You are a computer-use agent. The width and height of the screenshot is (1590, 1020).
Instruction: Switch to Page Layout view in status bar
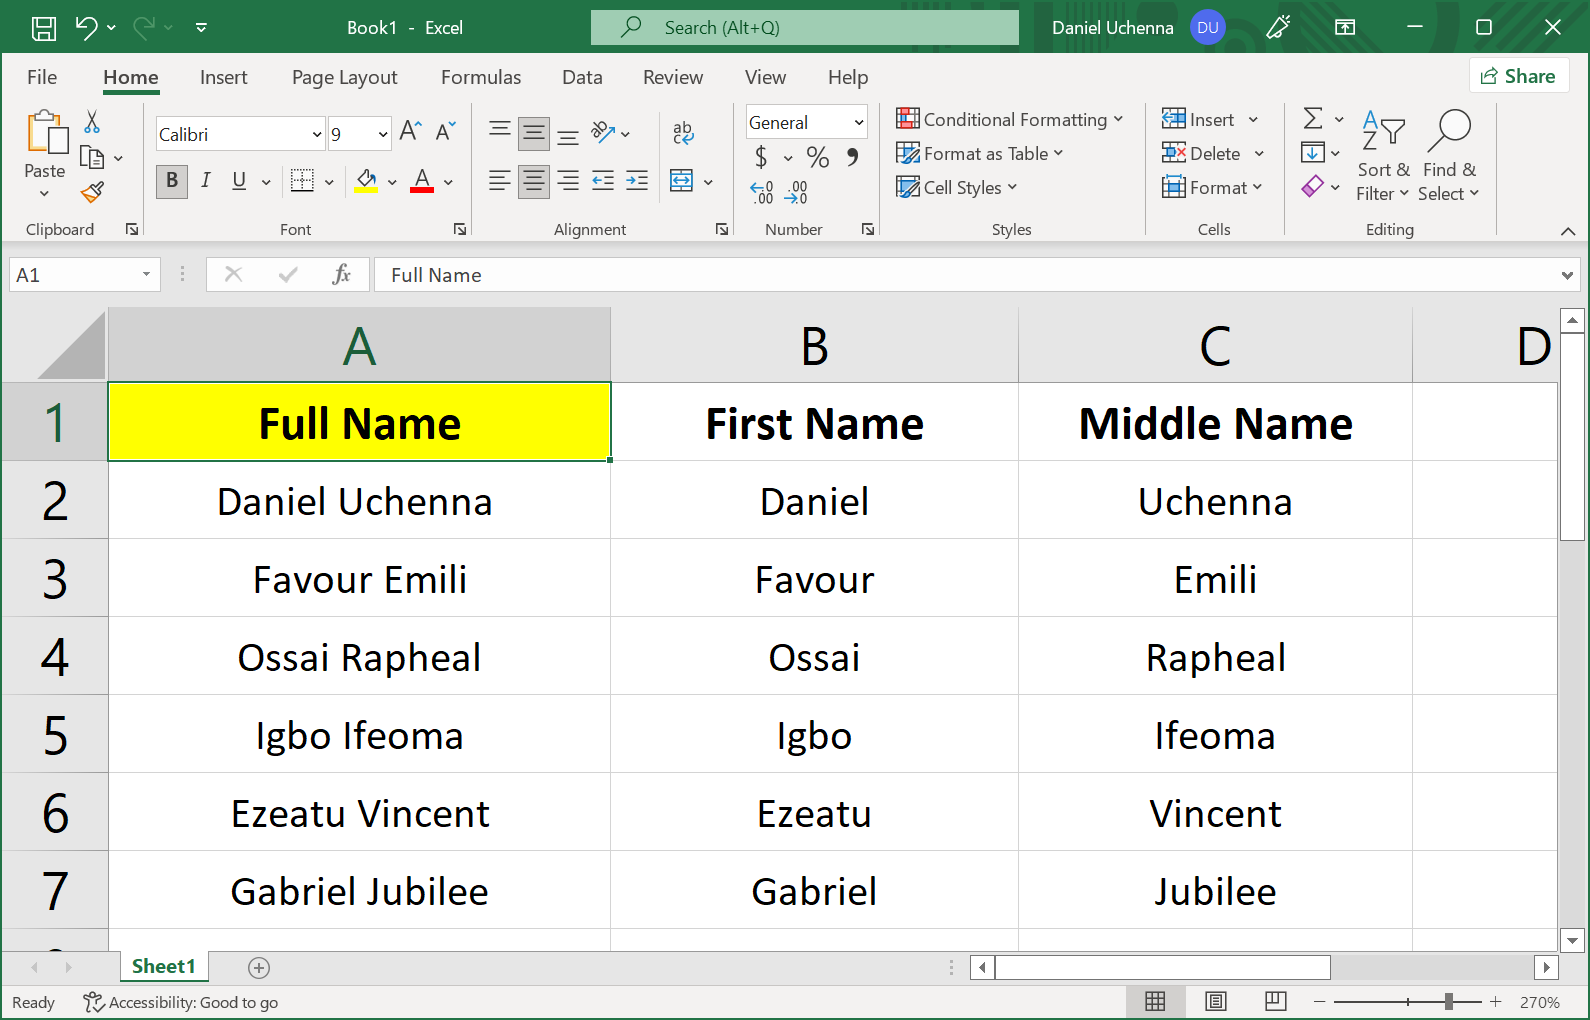pyautogui.click(x=1215, y=1002)
